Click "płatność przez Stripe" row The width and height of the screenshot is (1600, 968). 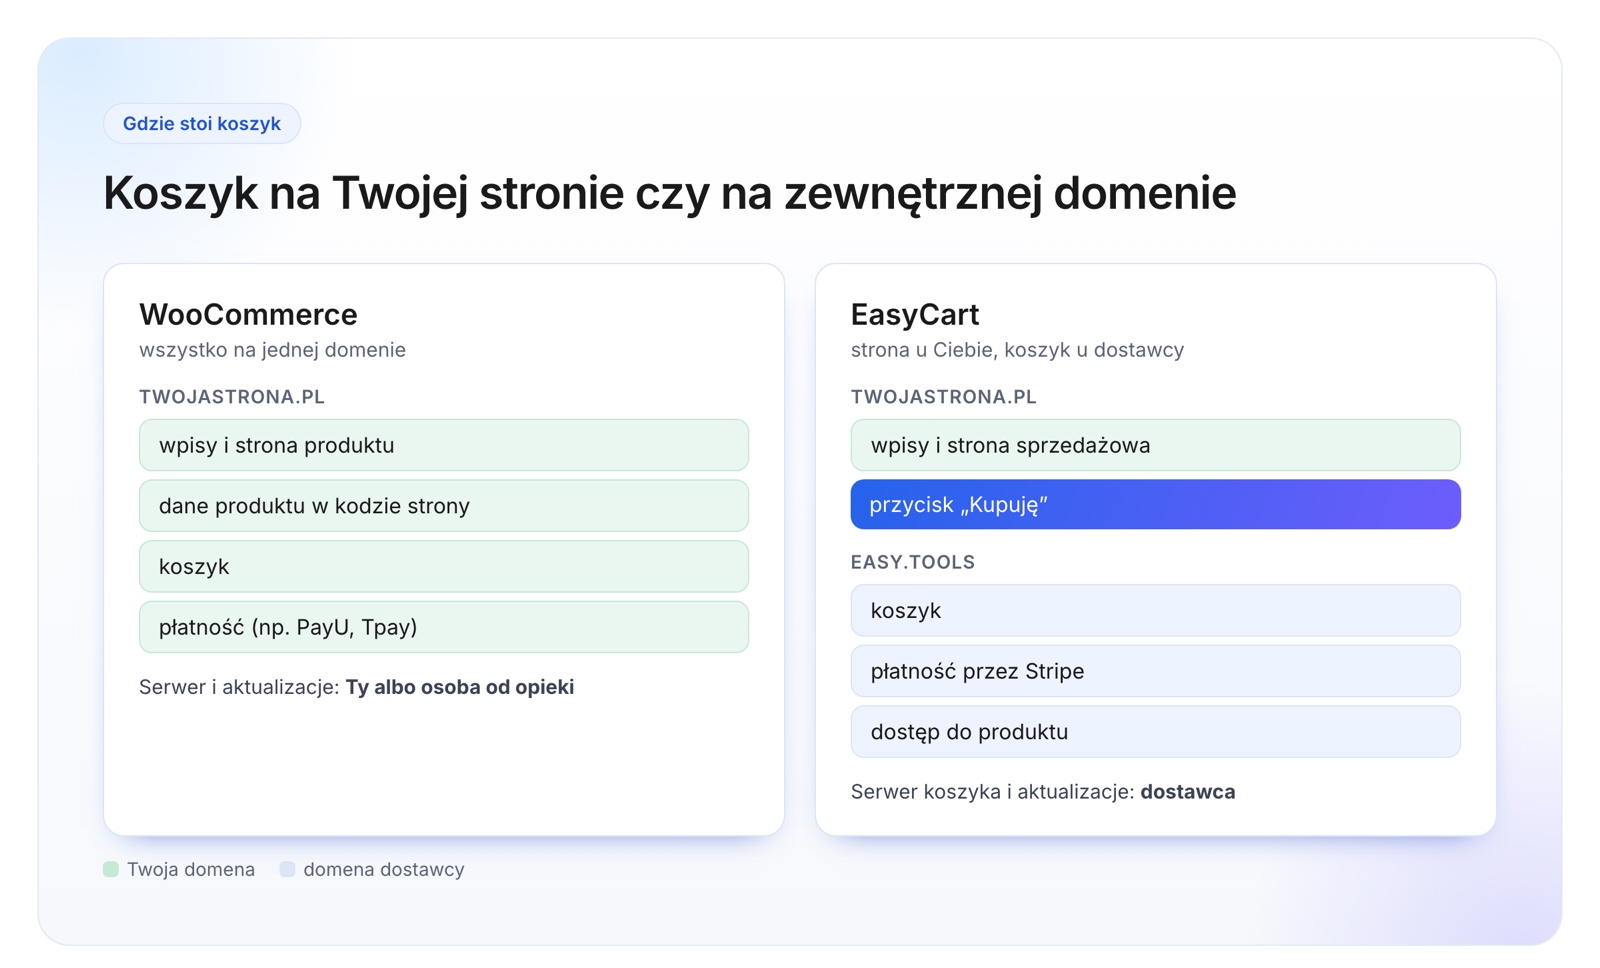[x=1155, y=671]
